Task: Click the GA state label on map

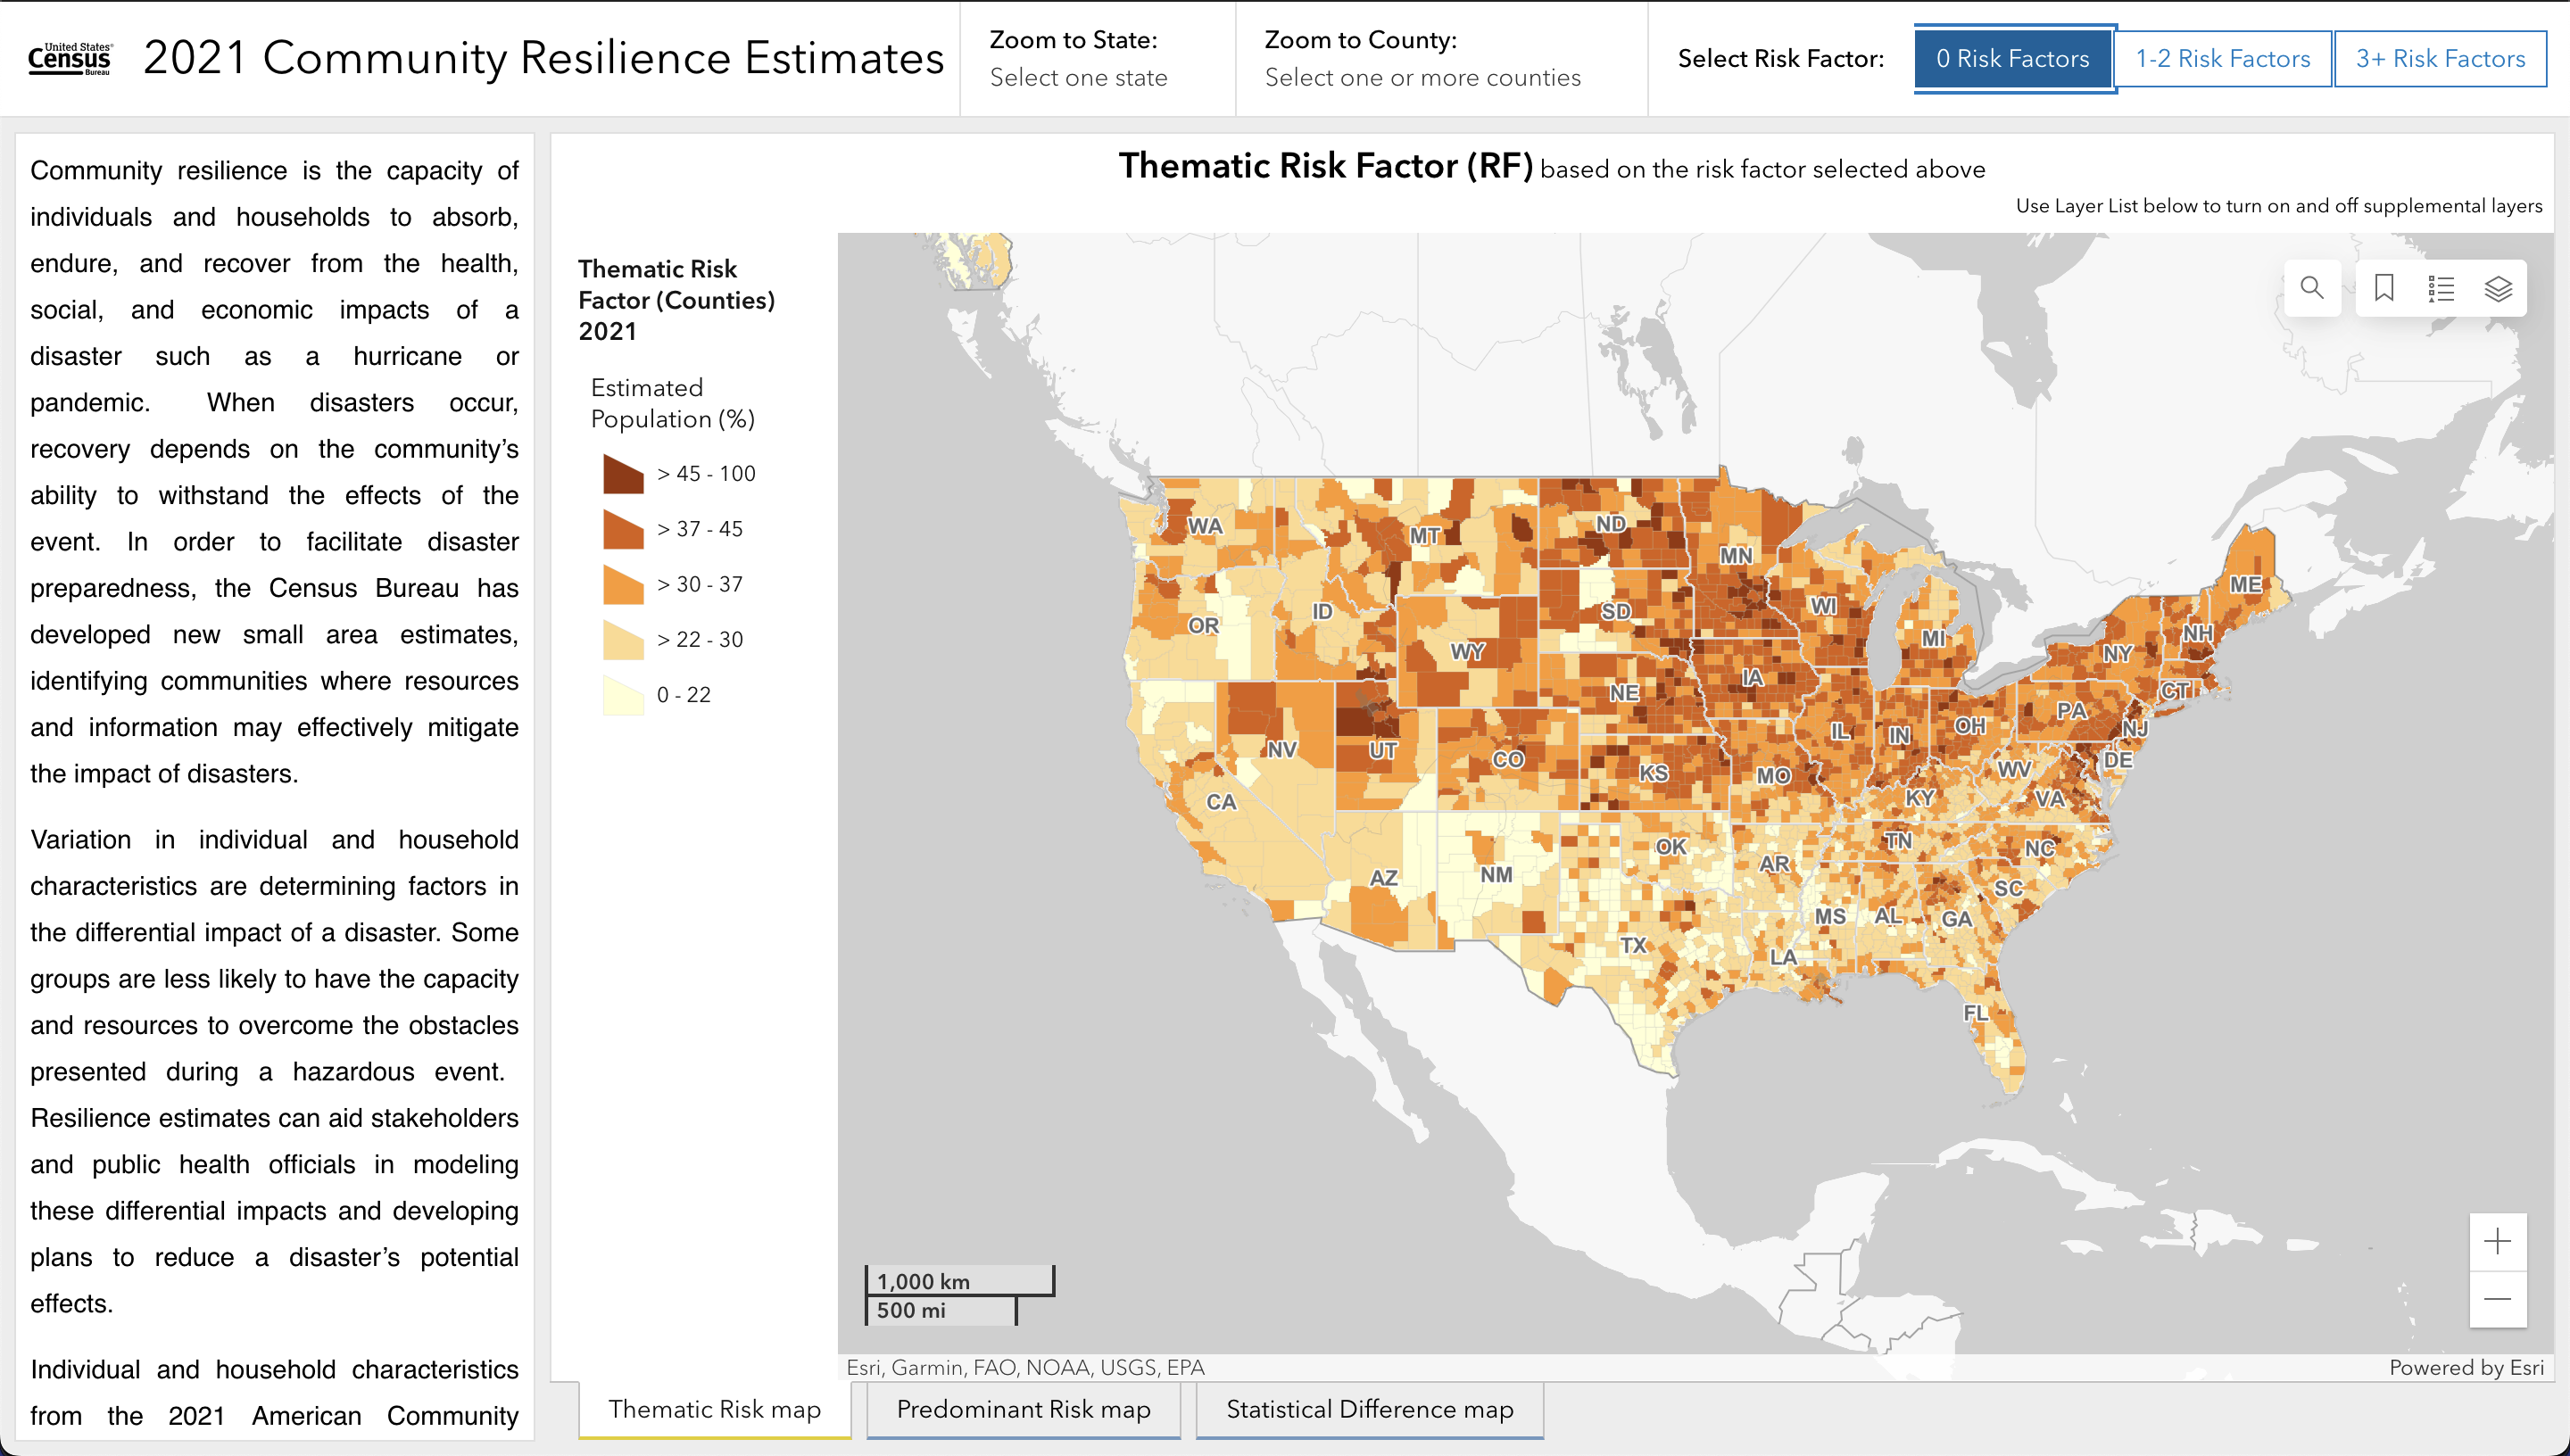Action: pos(1957,919)
